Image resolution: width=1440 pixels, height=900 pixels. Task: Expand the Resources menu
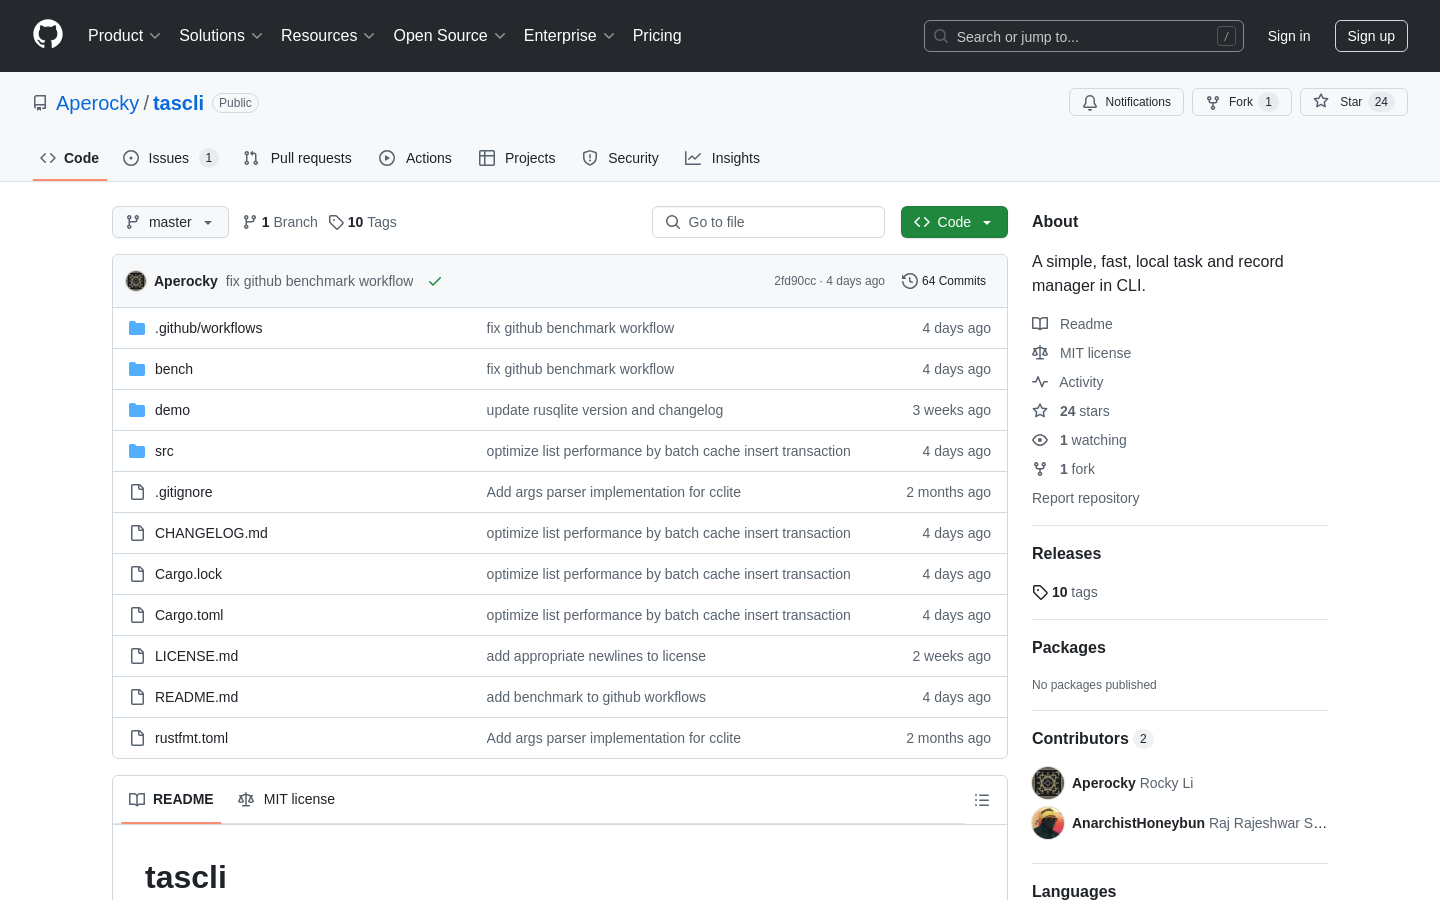point(328,35)
